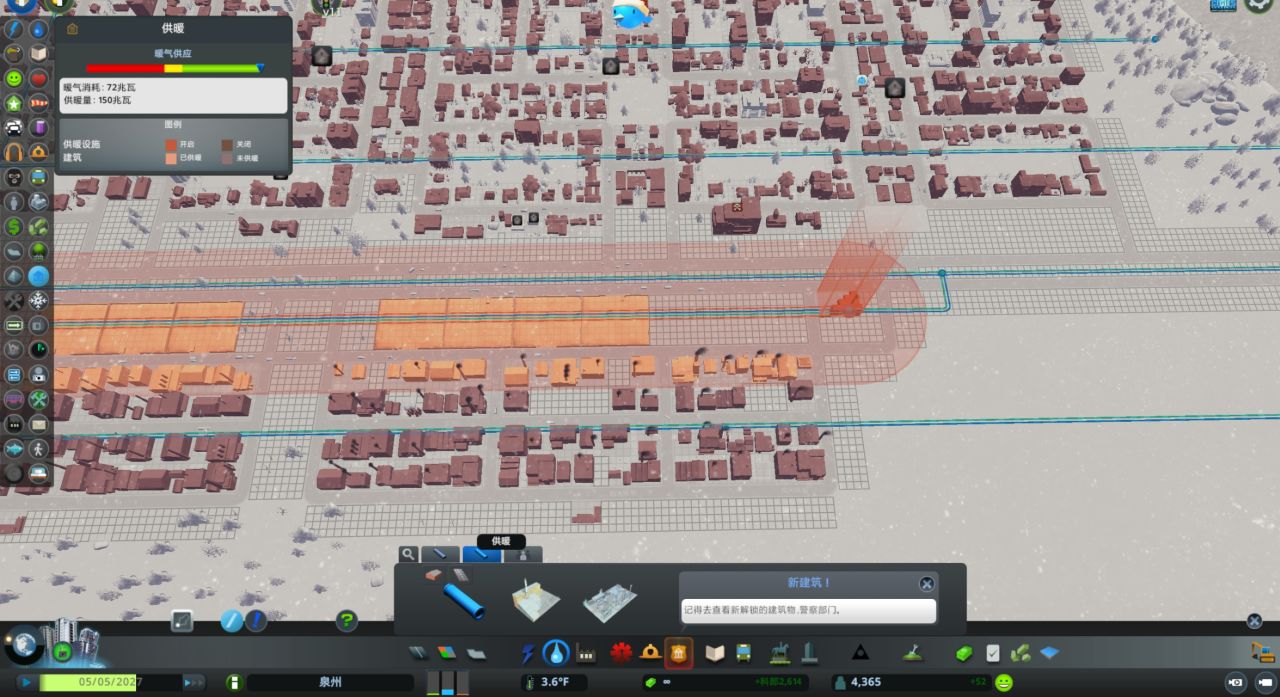Open Public transport bus menu

(744, 653)
